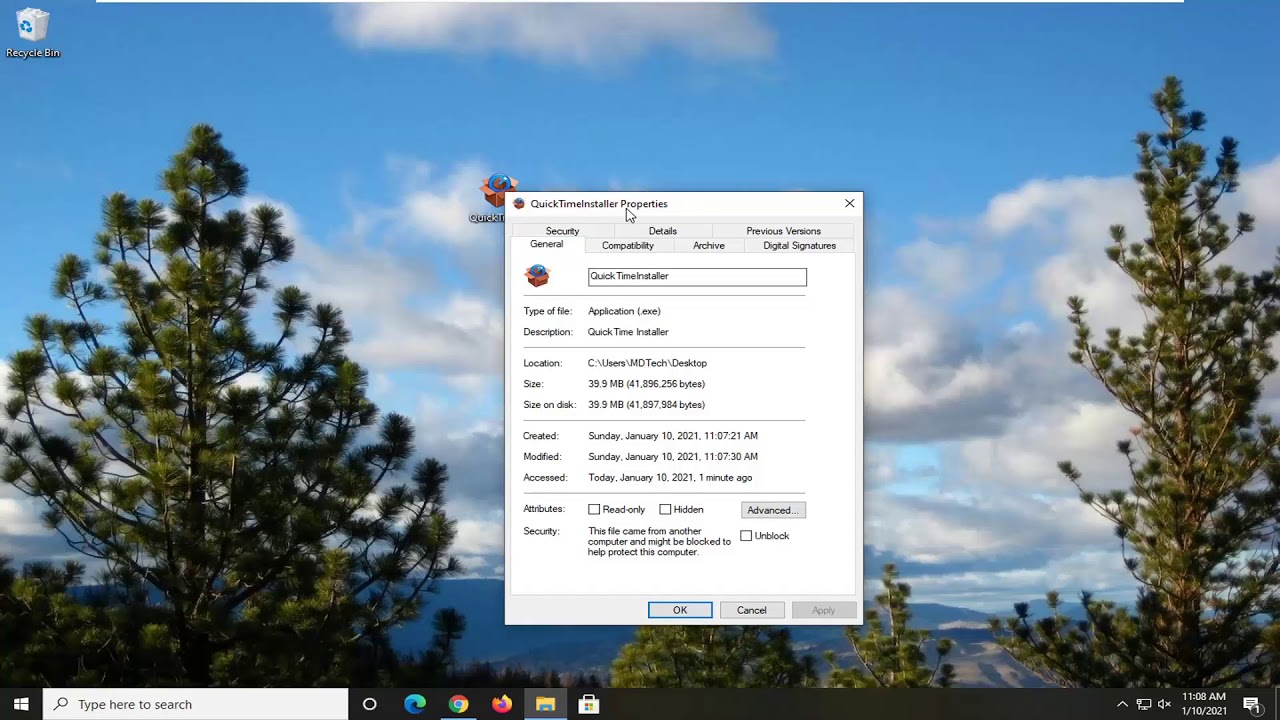Click the taskbar search box

[196, 704]
